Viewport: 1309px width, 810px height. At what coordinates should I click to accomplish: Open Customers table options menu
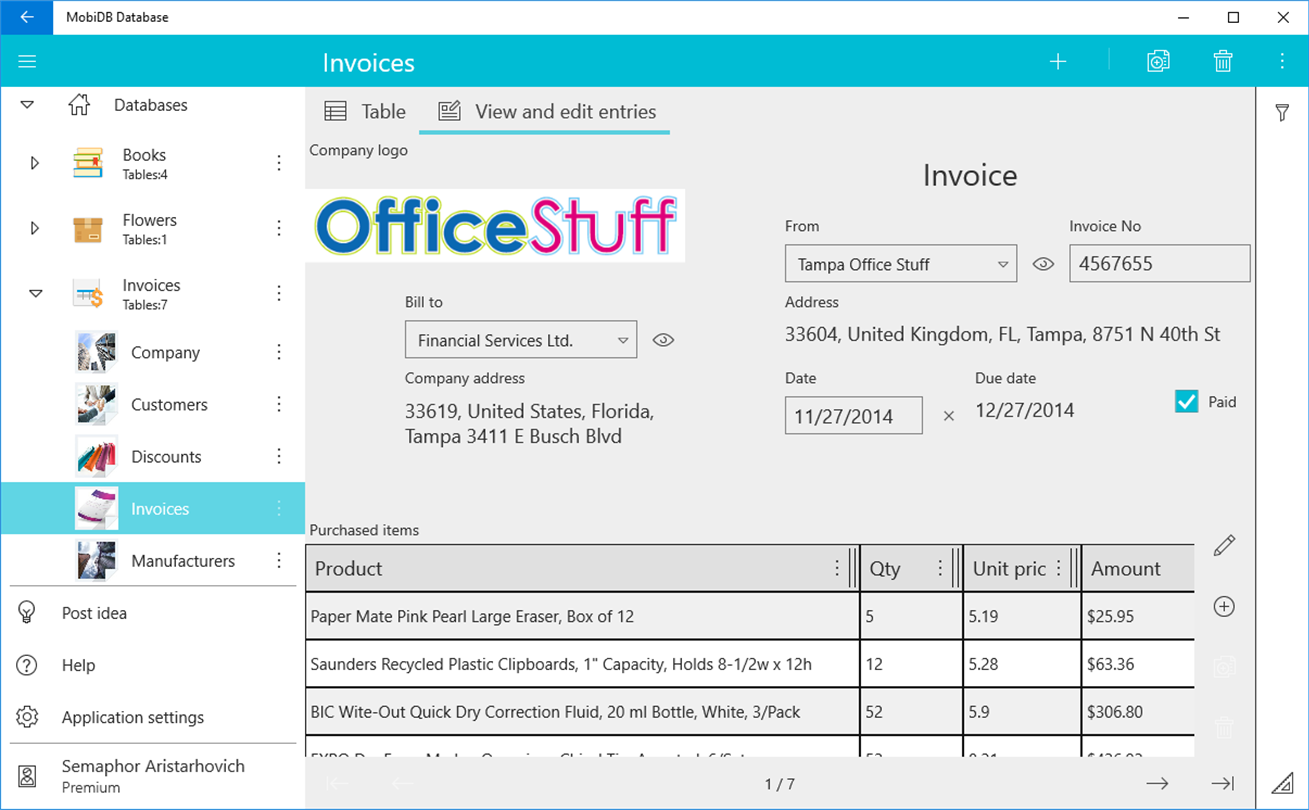pyautogui.click(x=279, y=404)
